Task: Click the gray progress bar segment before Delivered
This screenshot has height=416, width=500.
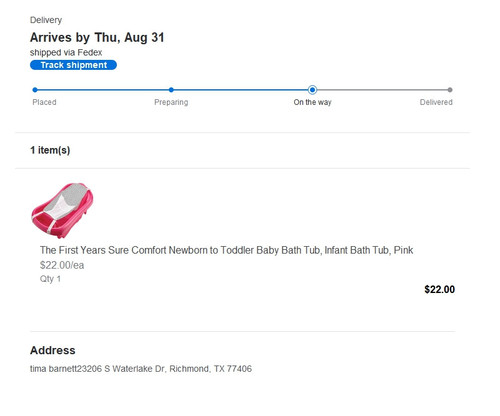Action: pos(382,90)
